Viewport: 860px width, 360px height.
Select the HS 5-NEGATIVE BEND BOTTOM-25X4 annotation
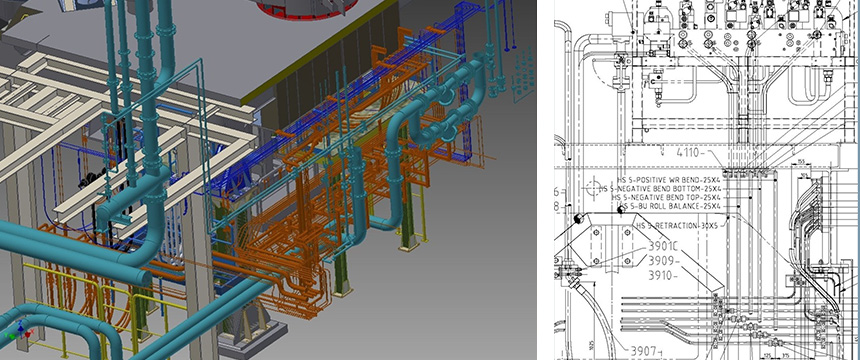click(x=660, y=189)
